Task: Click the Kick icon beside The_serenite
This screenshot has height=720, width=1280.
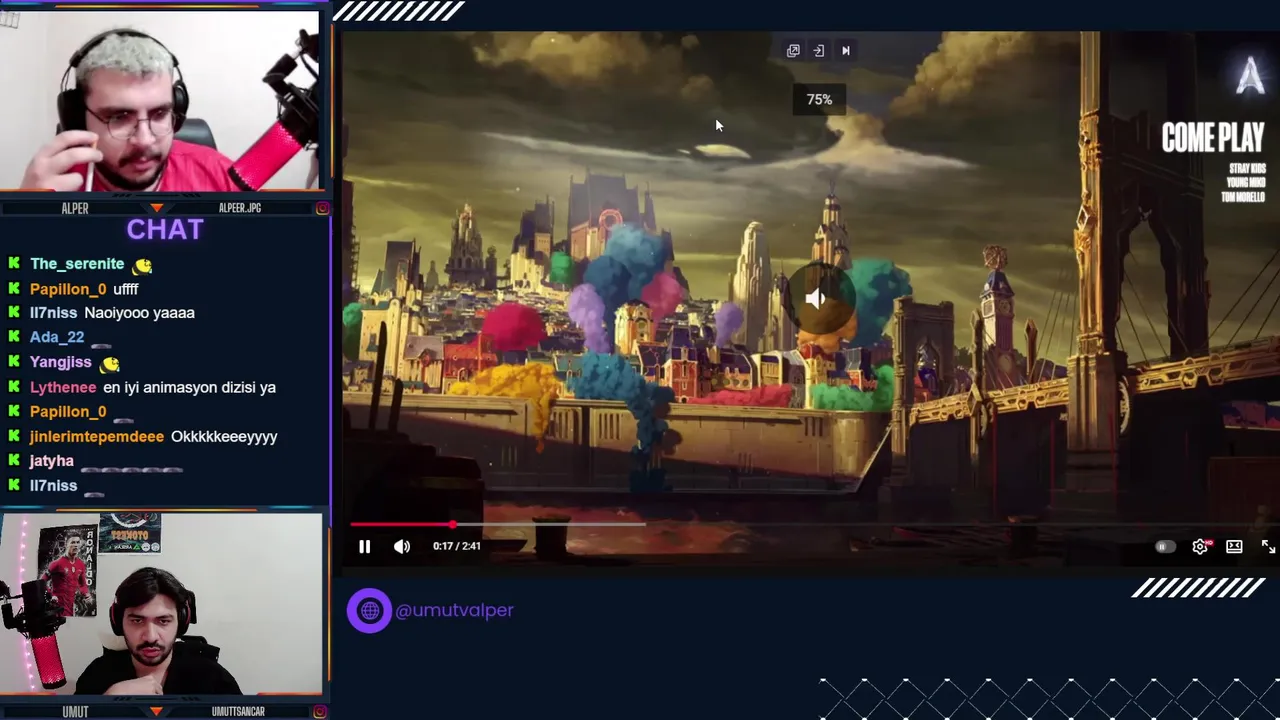Action: pos(14,264)
